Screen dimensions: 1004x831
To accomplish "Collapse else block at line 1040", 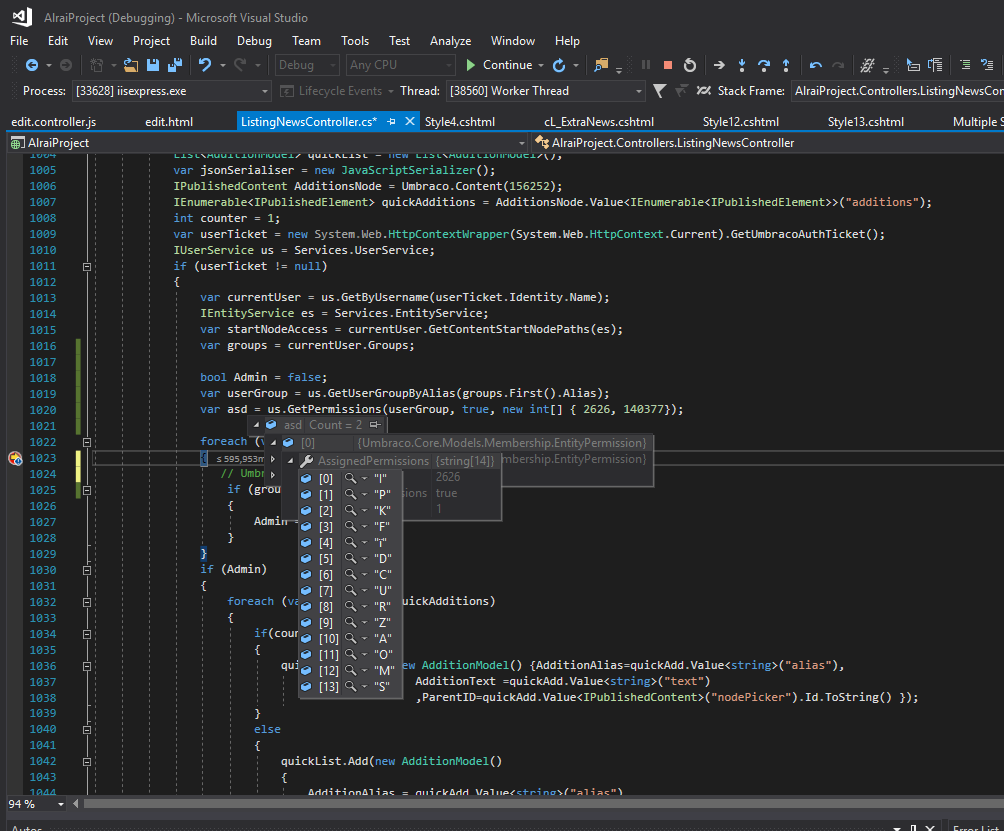I will 87,730.
